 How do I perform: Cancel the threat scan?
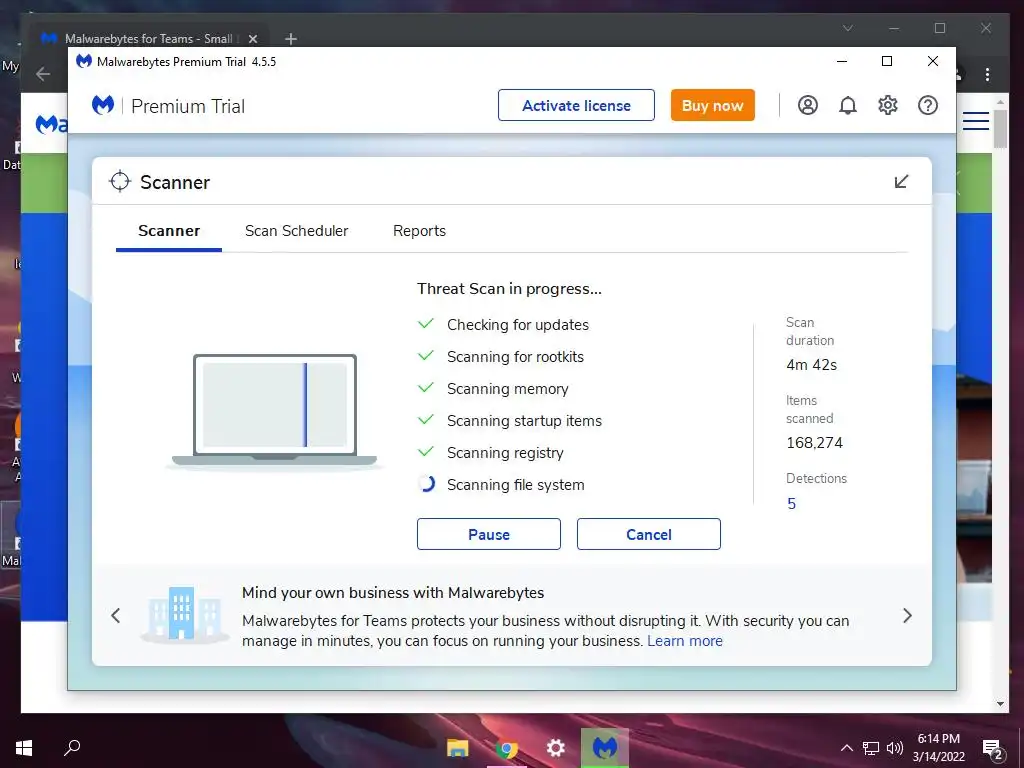click(648, 534)
